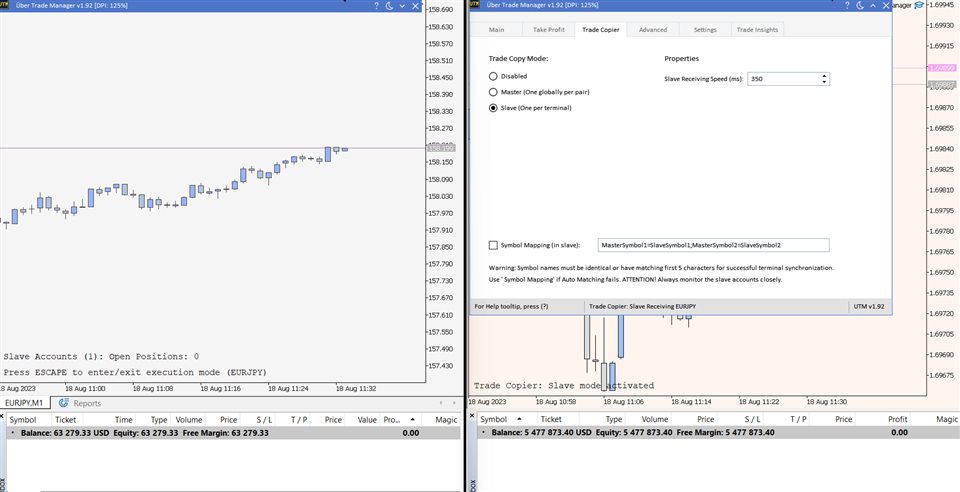Open the Trade Insights tab
This screenshot has width=960, height=492.
coord(756,30)
